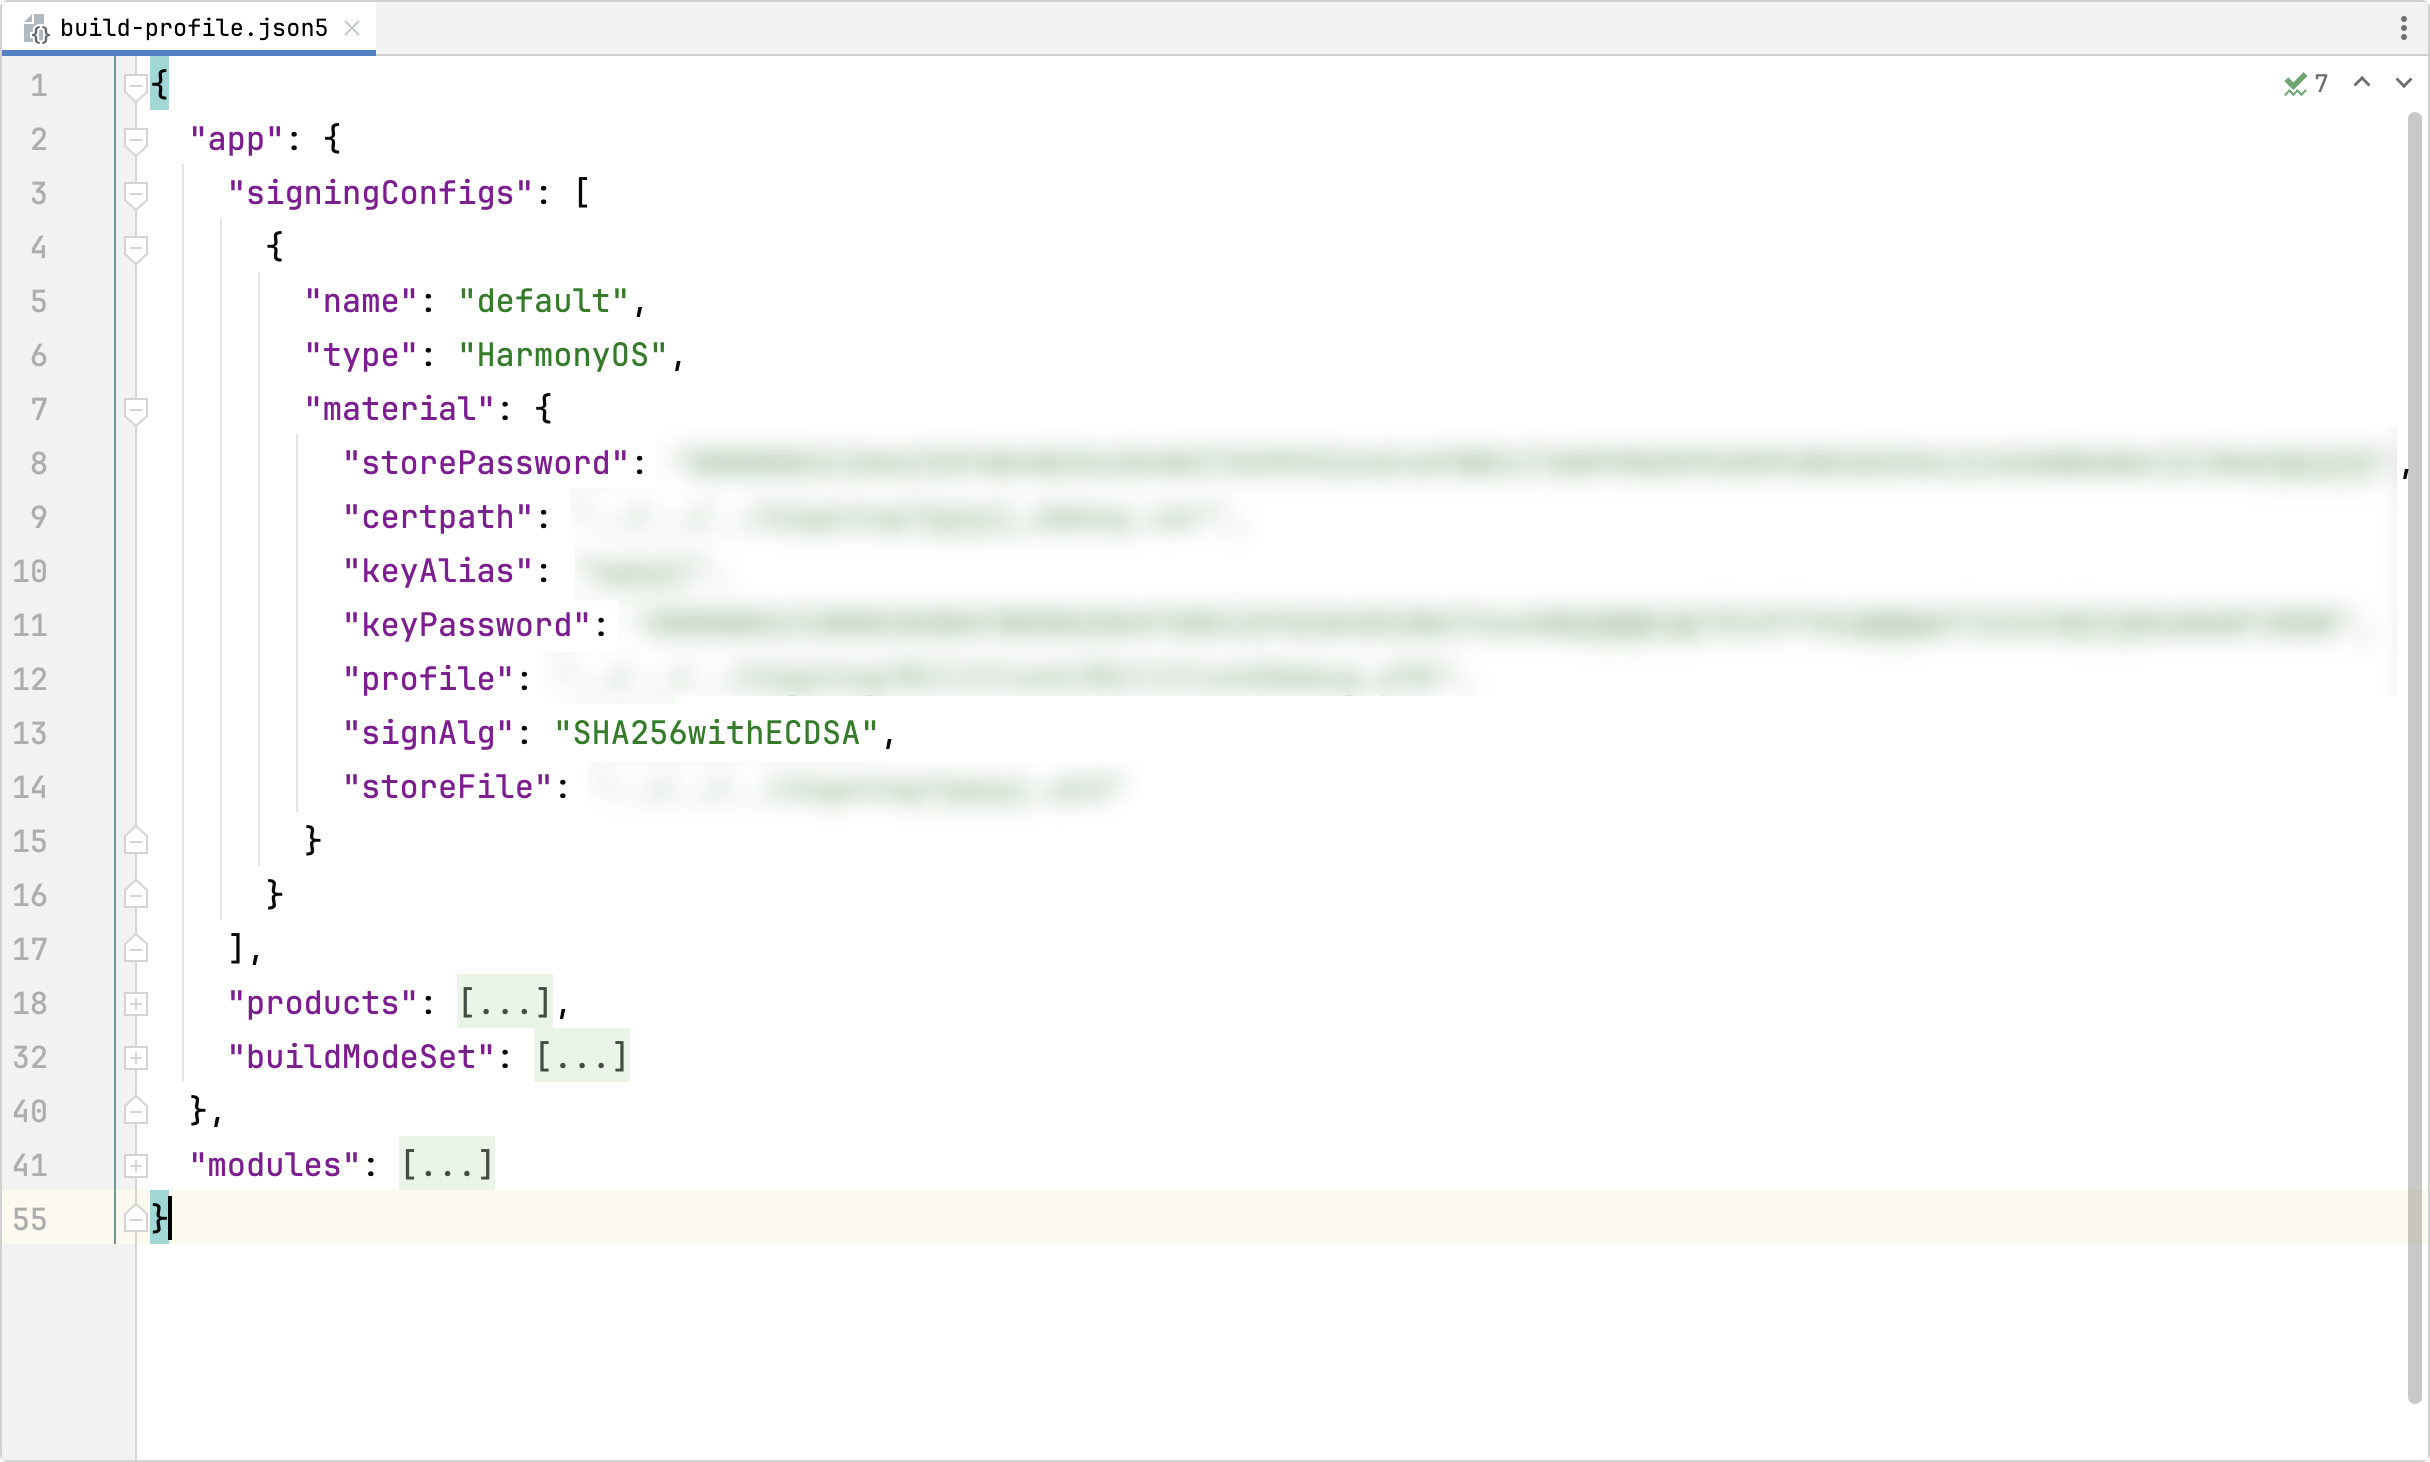Click line number 13 in the gutter
2430x1462 pixels.
[30, 733]
